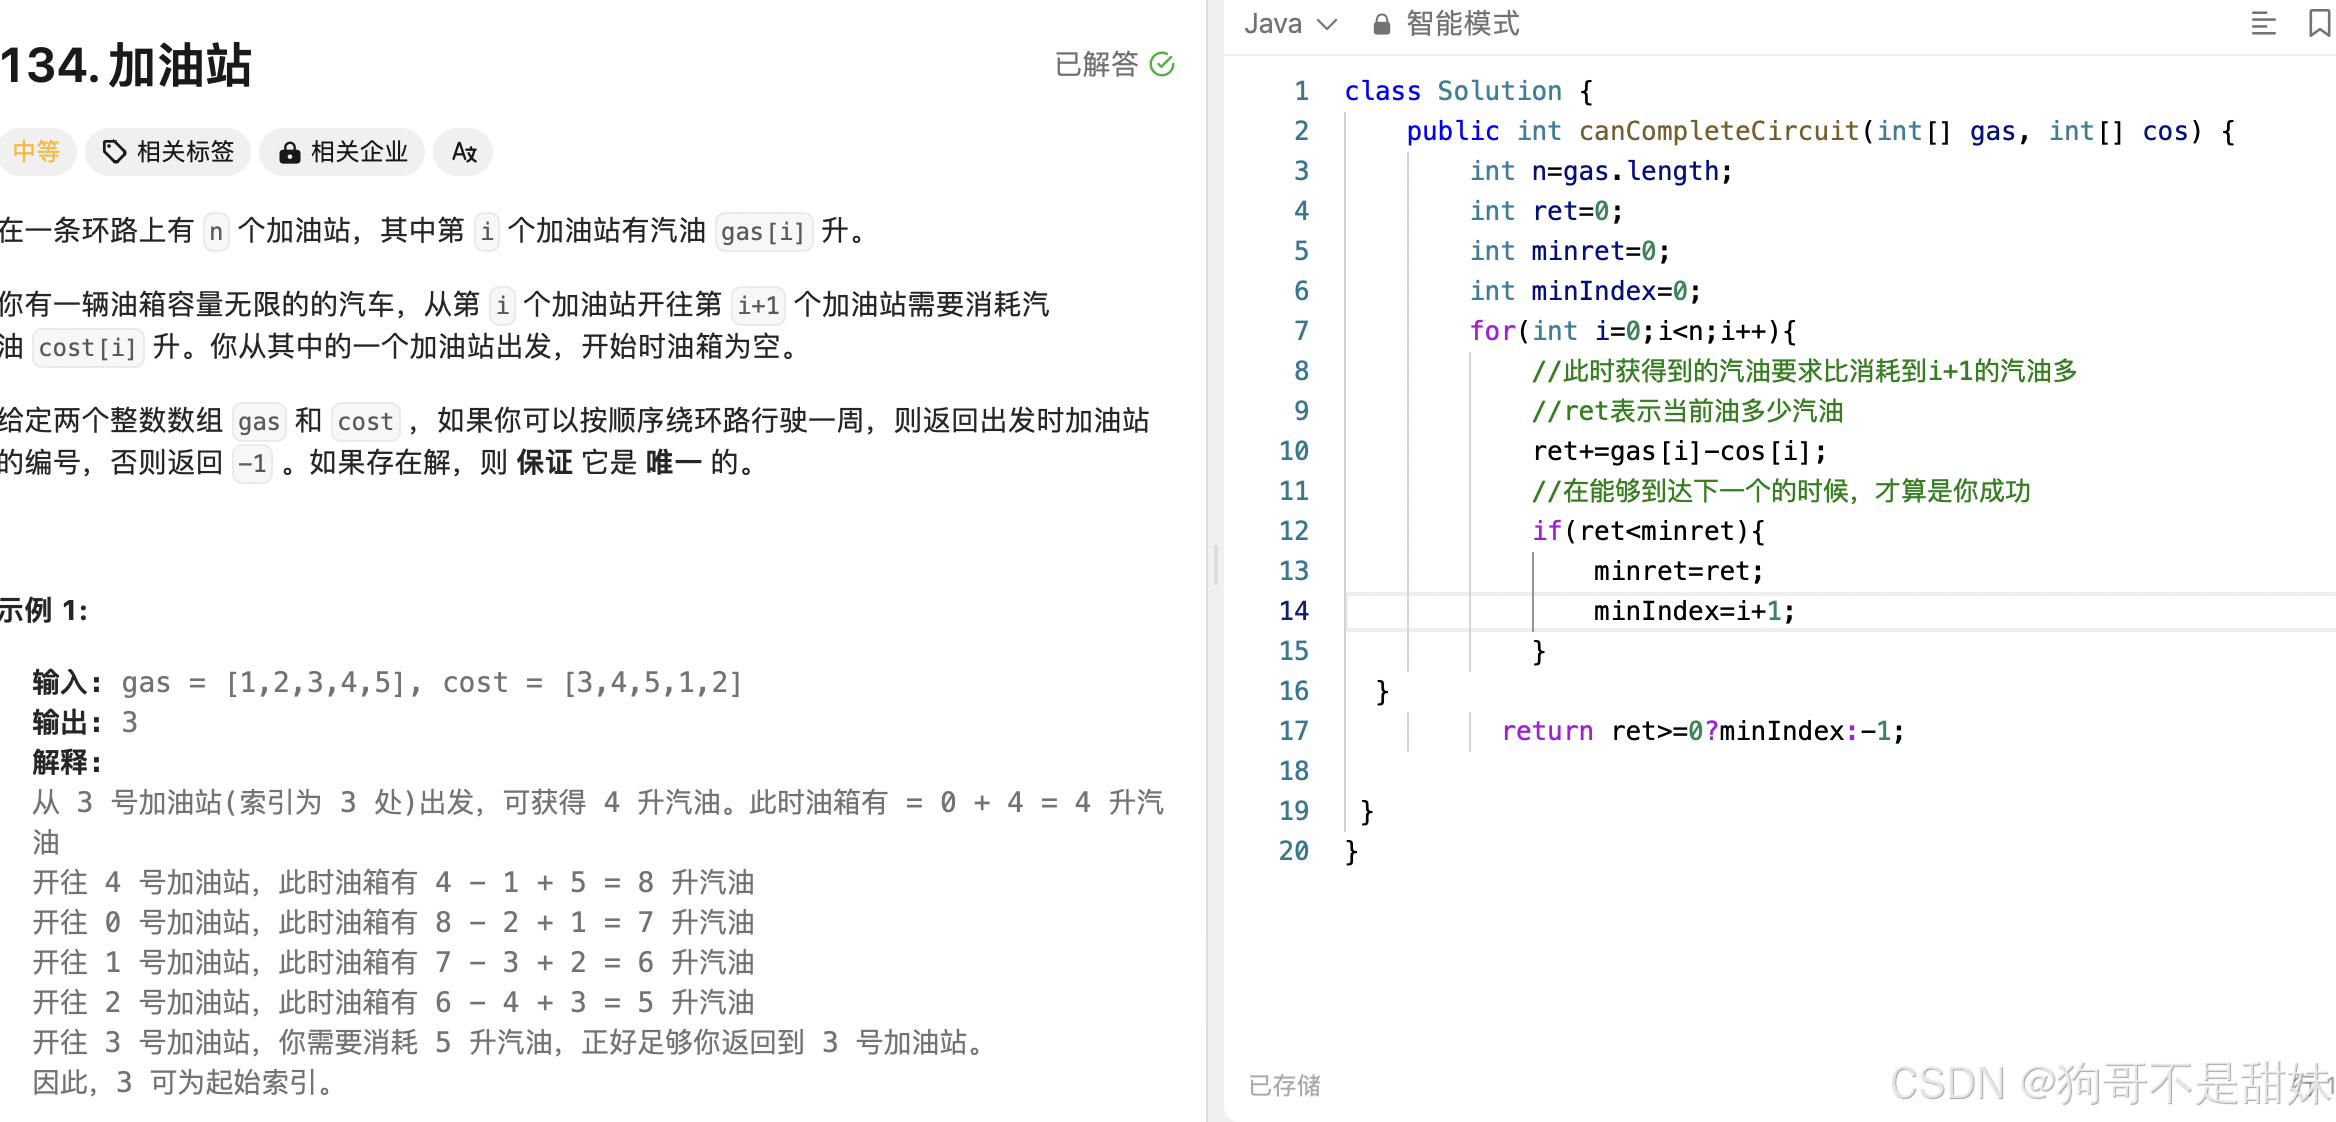Click the Java dropdown chevron arrow
The width and height of the screenshot is (2336, 1122).
pos(1327,24)
